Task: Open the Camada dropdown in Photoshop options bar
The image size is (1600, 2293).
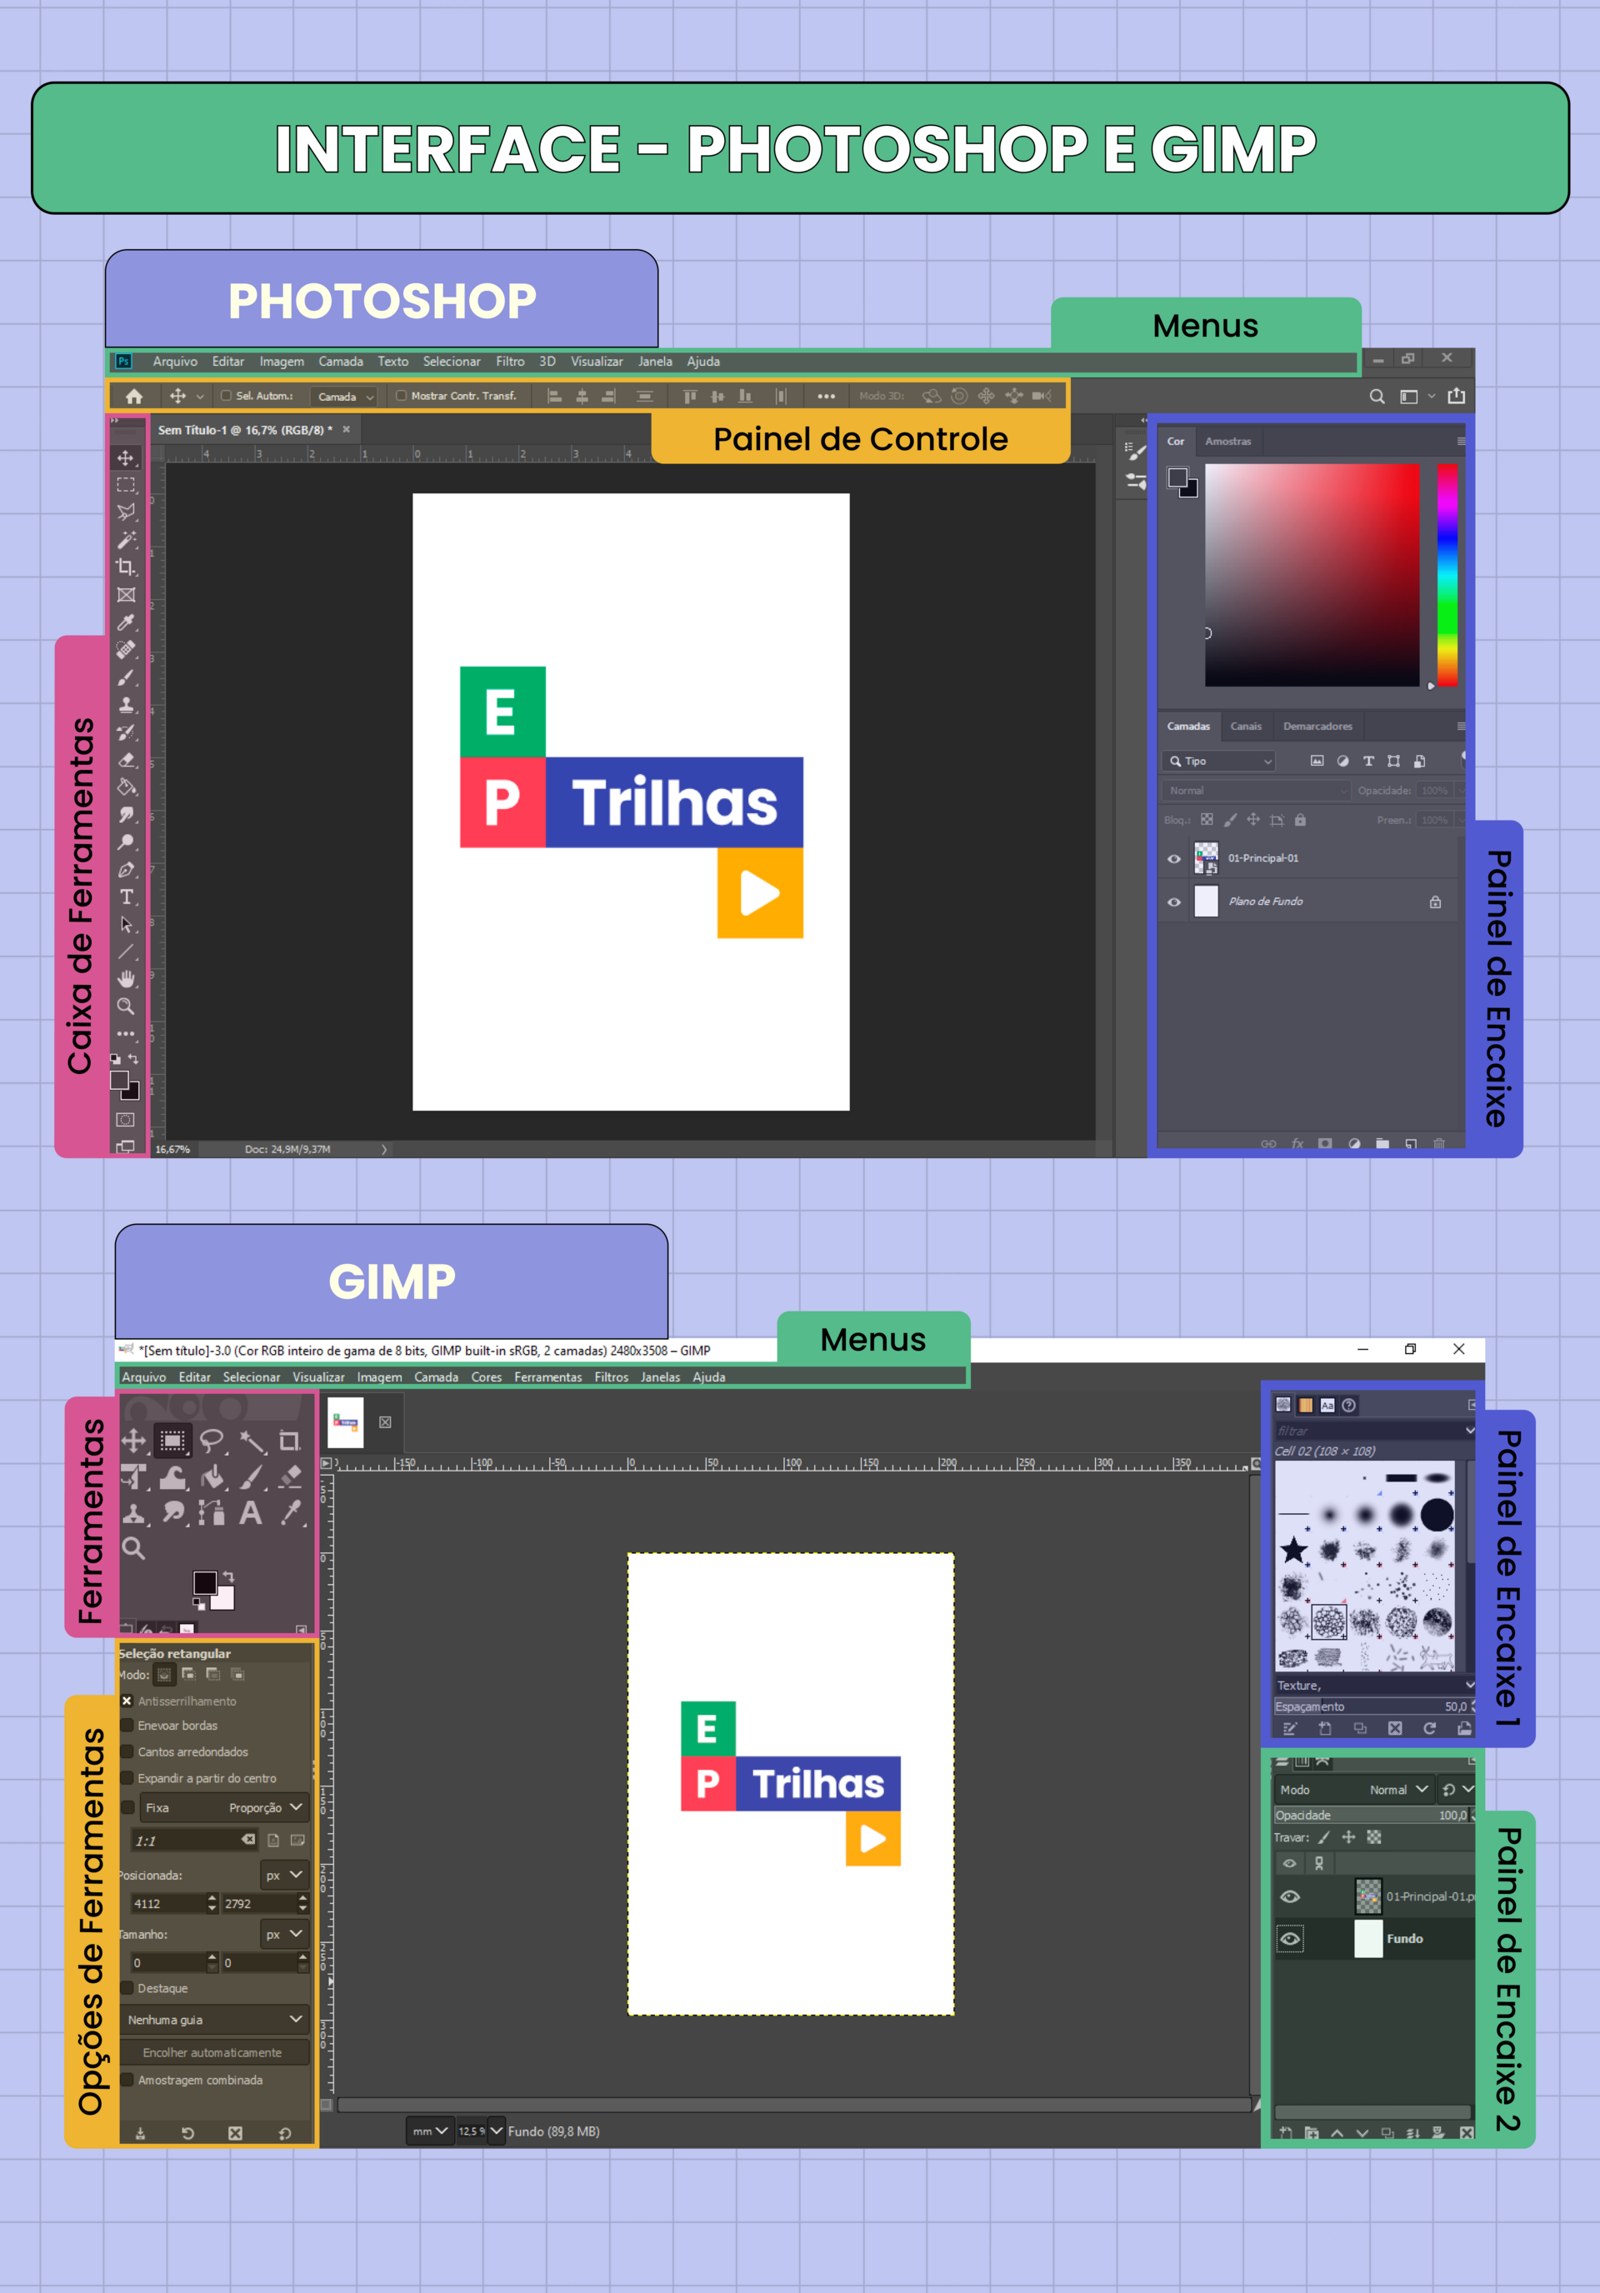Action: click(344, 397)
